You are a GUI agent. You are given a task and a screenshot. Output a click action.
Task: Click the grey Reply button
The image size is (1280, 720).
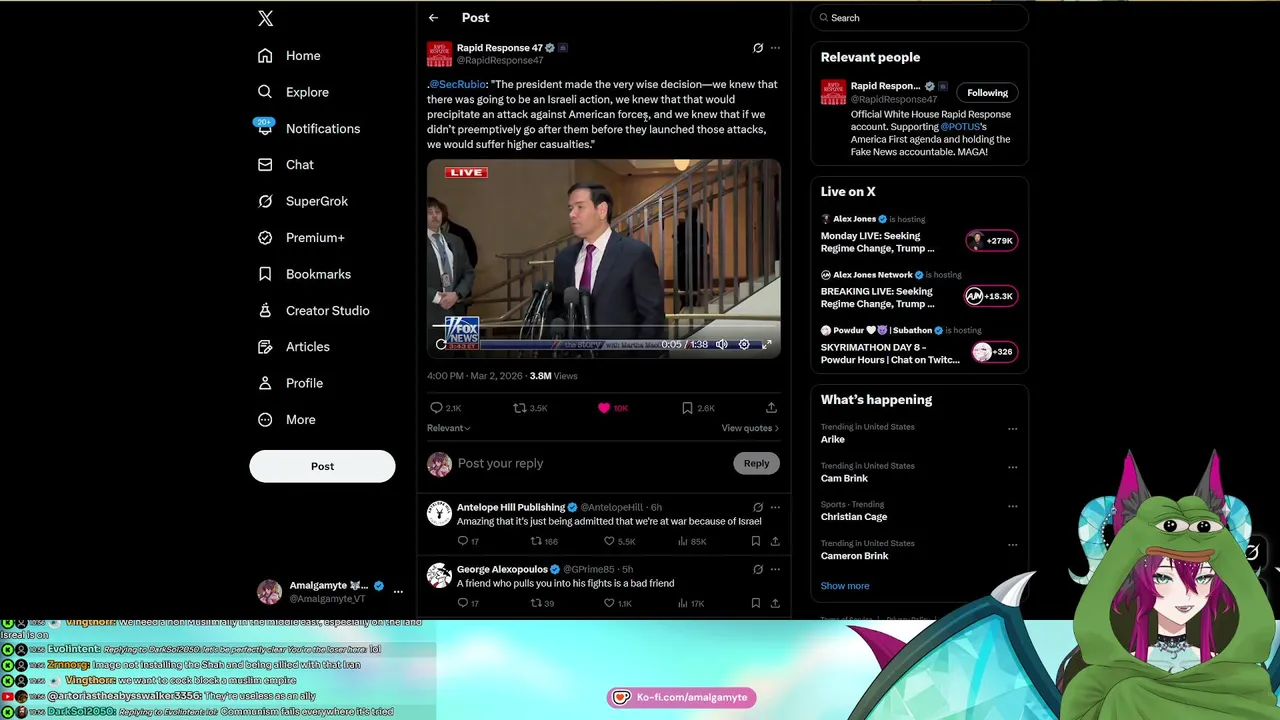click(756, 463)
